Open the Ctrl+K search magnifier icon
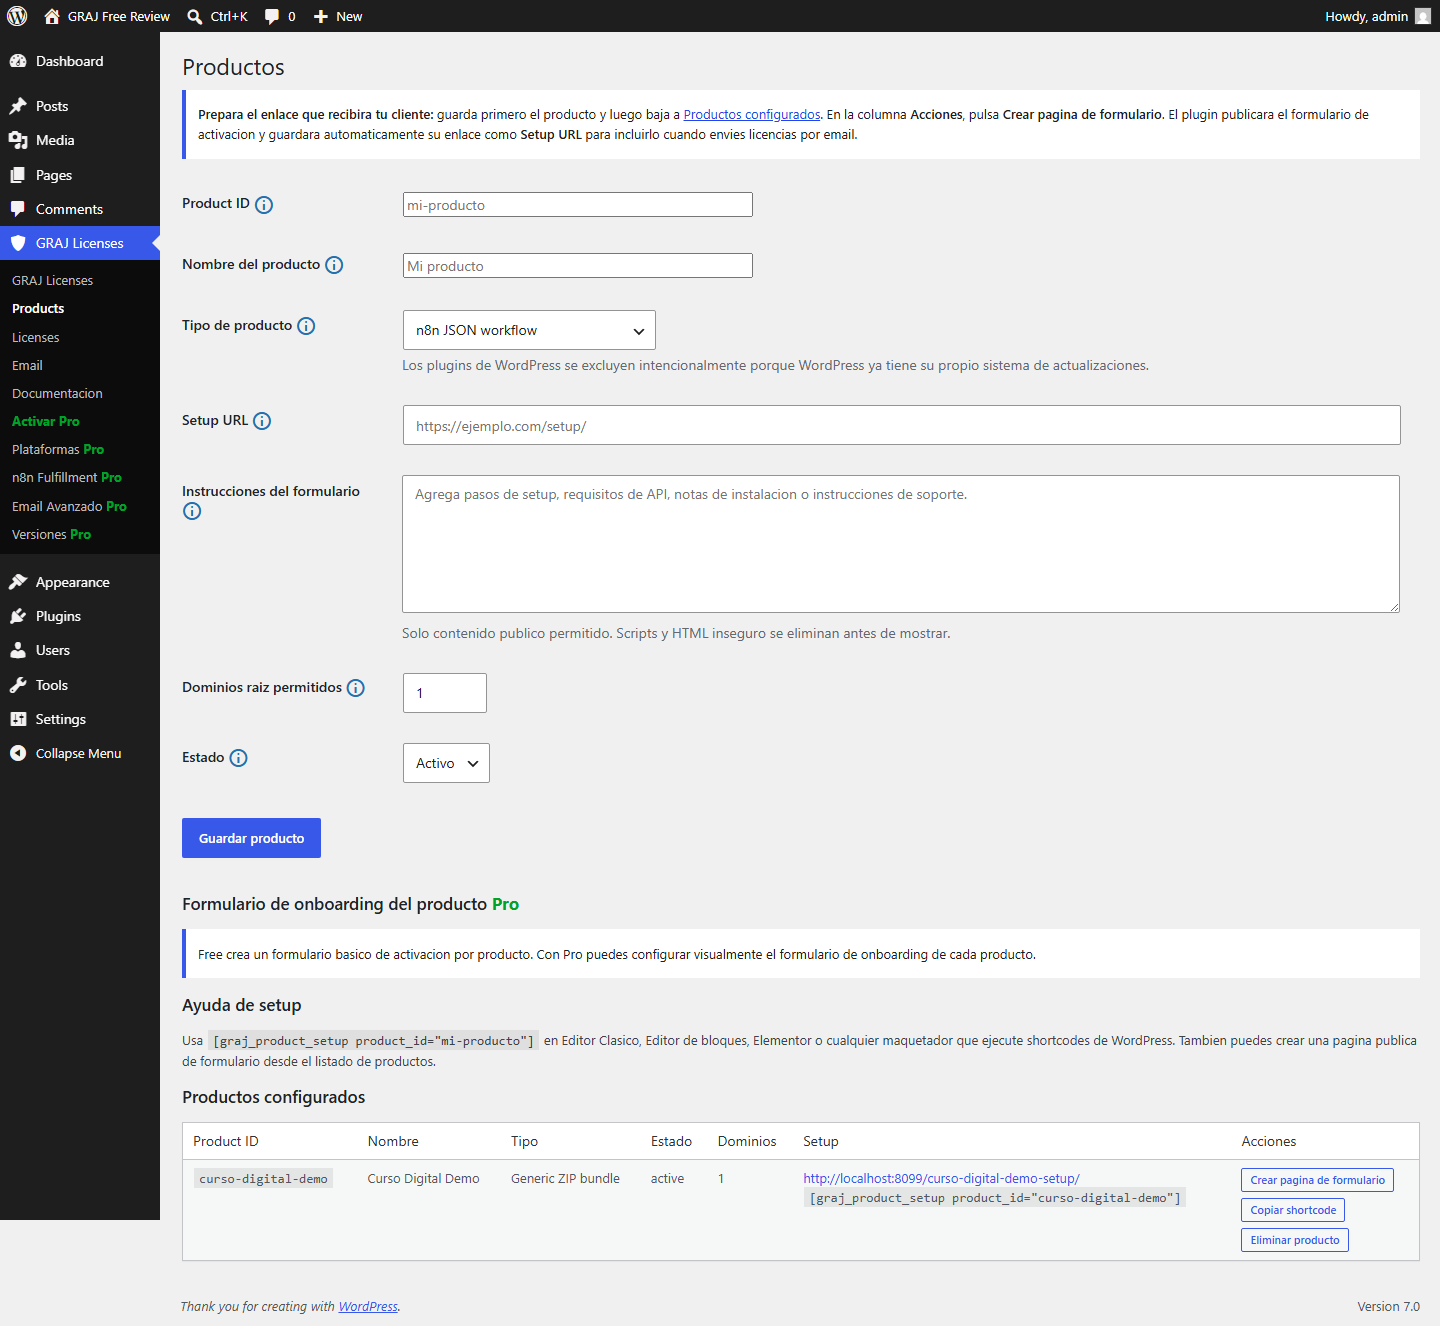Screen dimensions: 1440x1326 195,17
